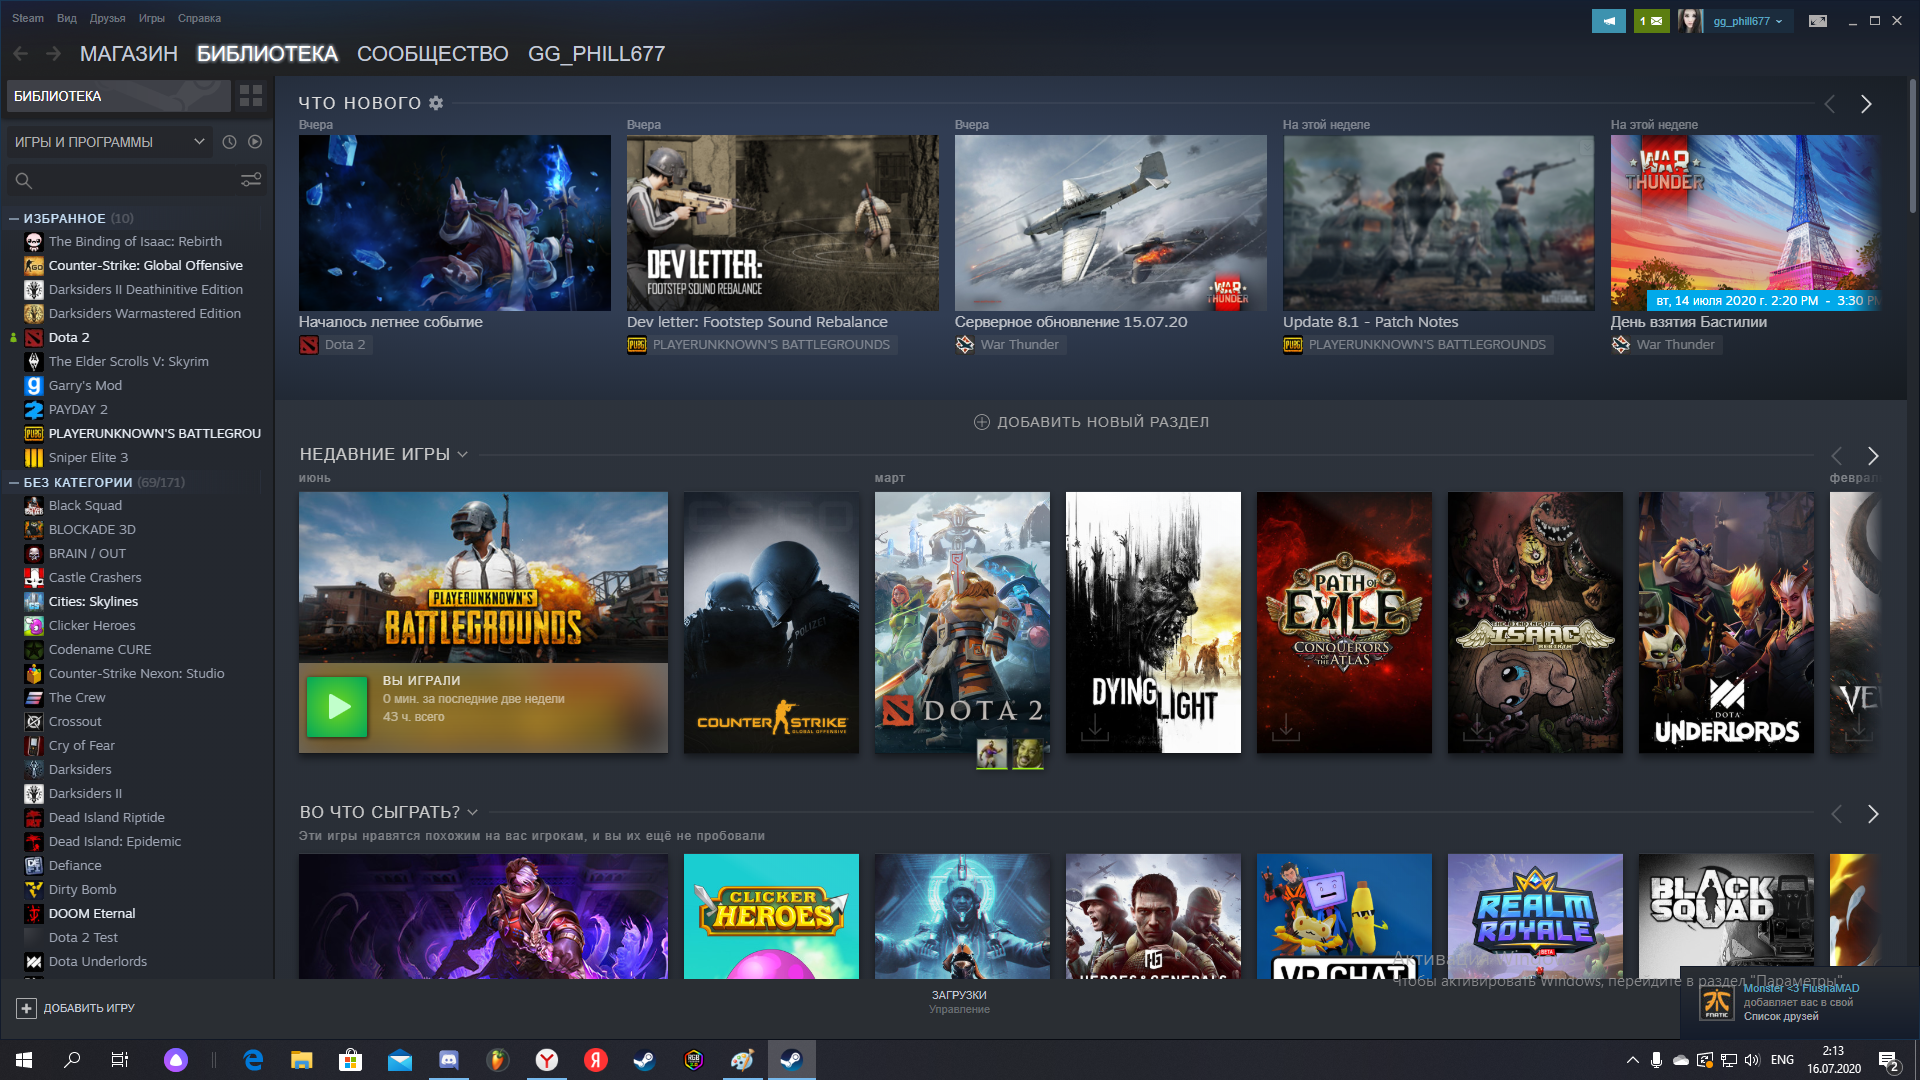Image resolution: width=1920 pixels, height=1080 pixels.
Task: Click the library search field
Action: pos(125,180)
